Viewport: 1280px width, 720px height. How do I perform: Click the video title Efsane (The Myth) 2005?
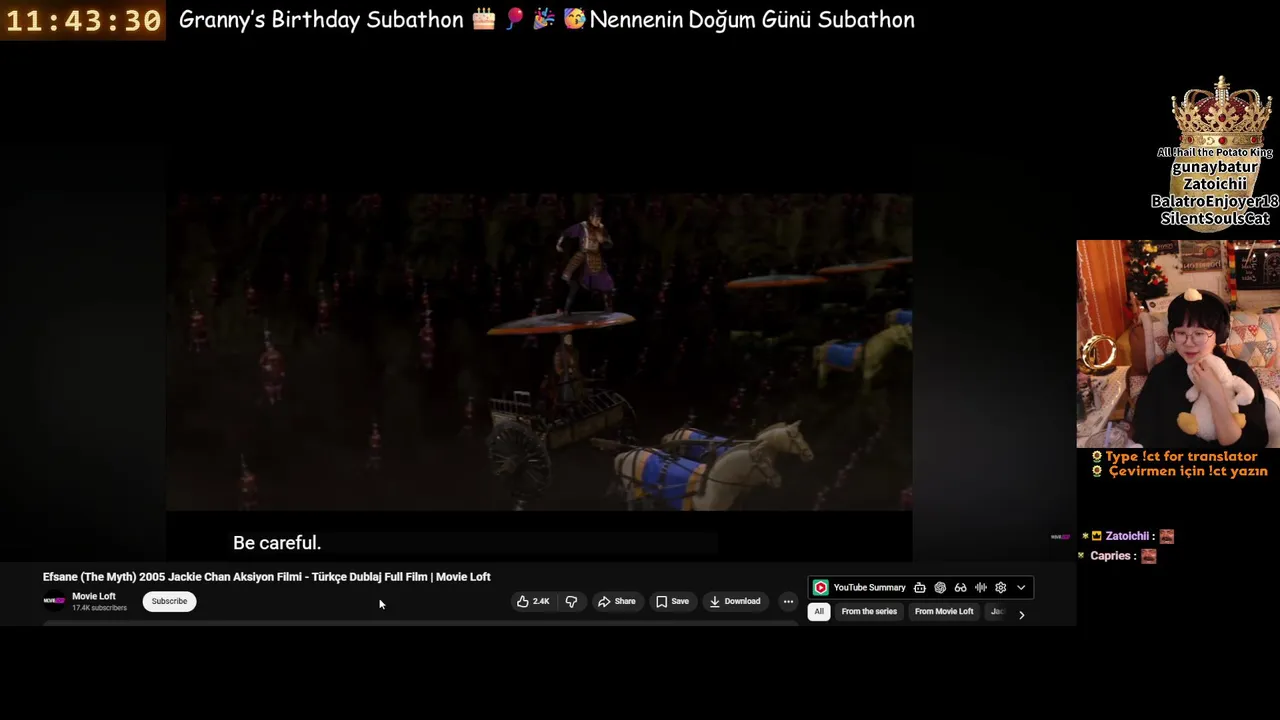[x=266, y=577]
